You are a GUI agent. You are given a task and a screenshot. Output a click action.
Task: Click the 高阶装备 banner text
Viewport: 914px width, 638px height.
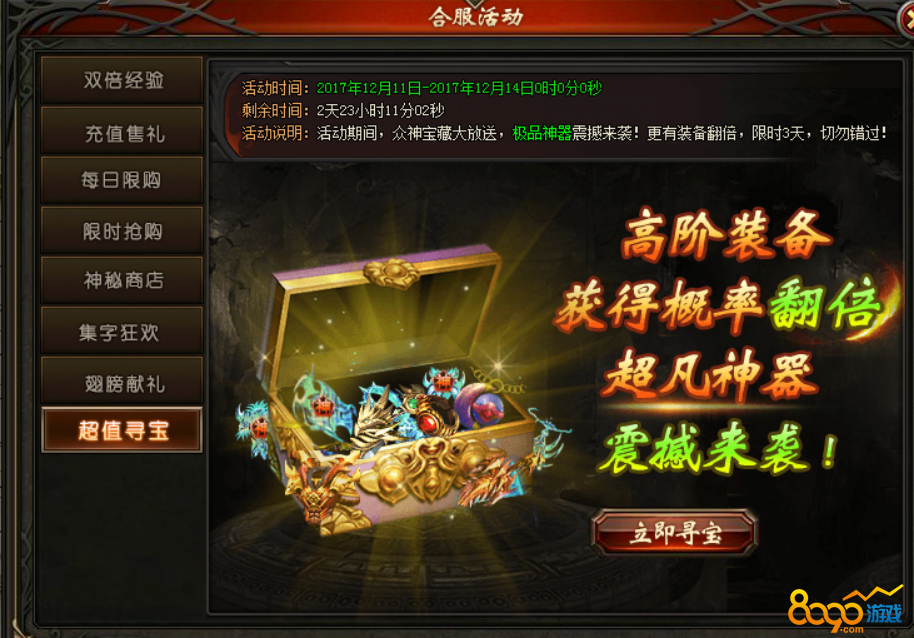tap(726, 234)
